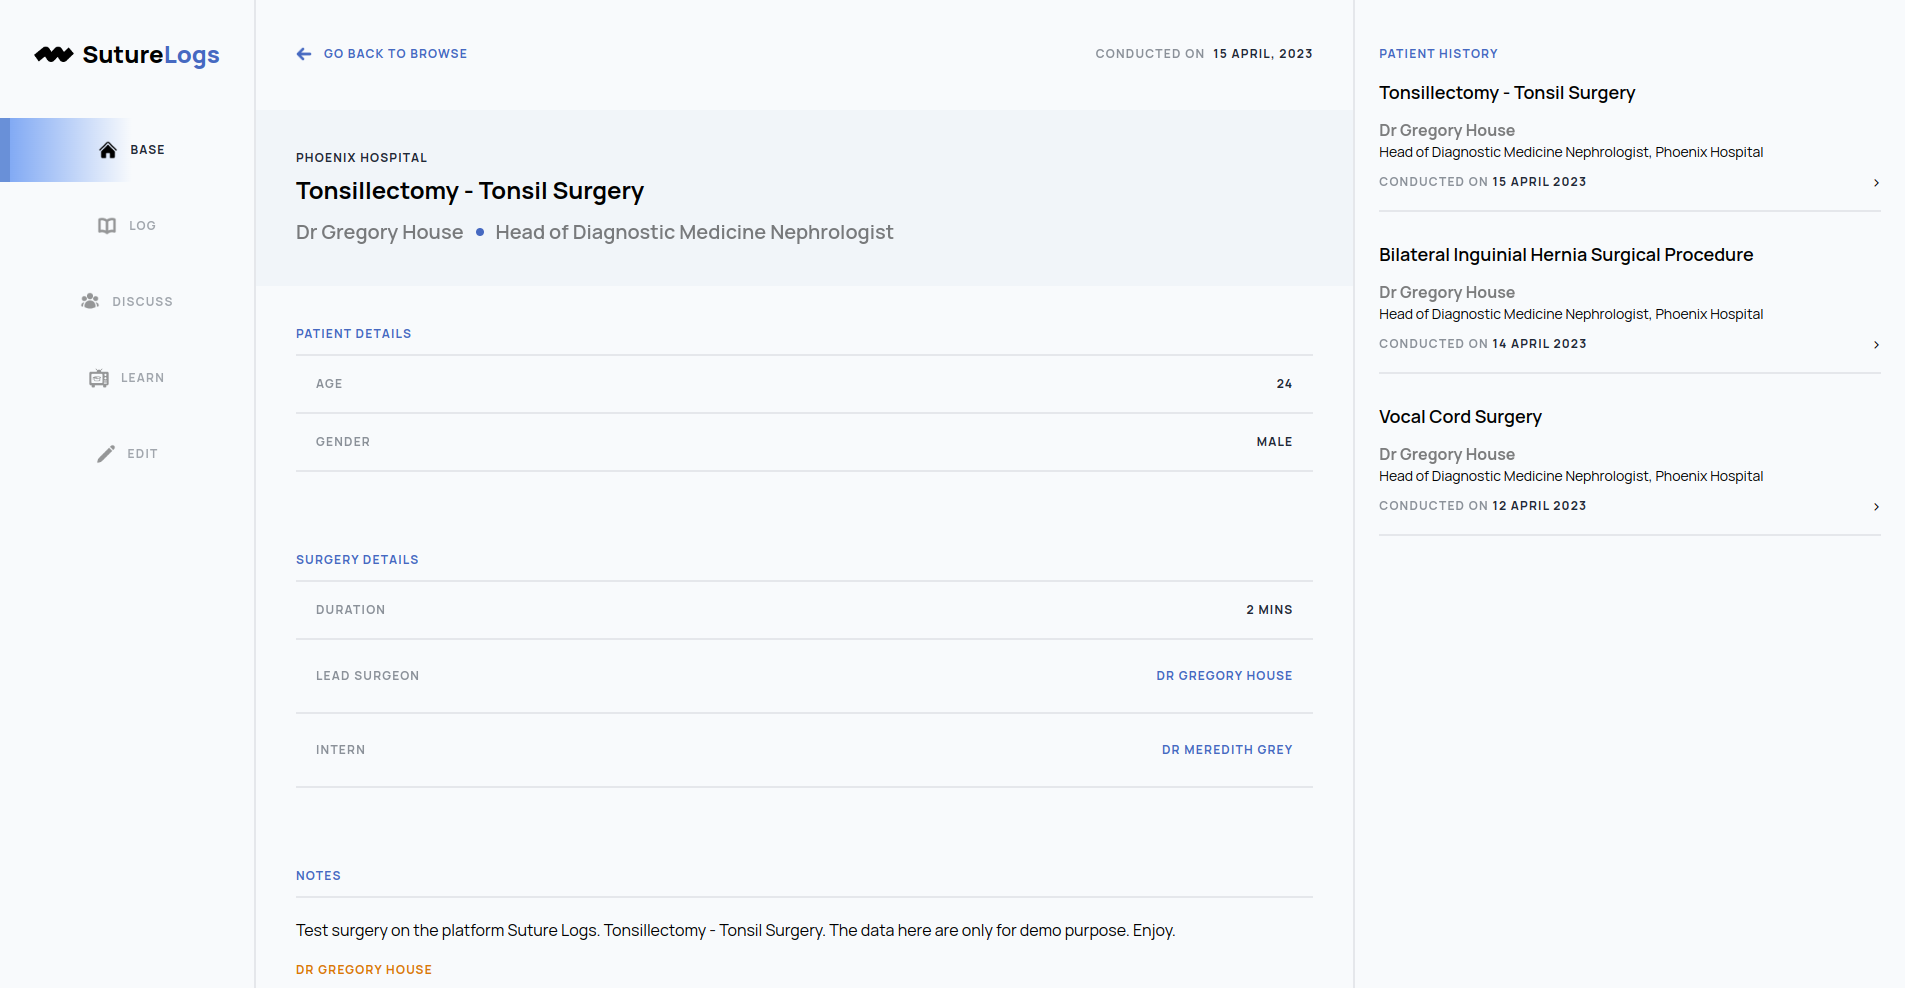Click the Edit pencil icon
The image size is (1905, 988).
[x=106, y=454]
